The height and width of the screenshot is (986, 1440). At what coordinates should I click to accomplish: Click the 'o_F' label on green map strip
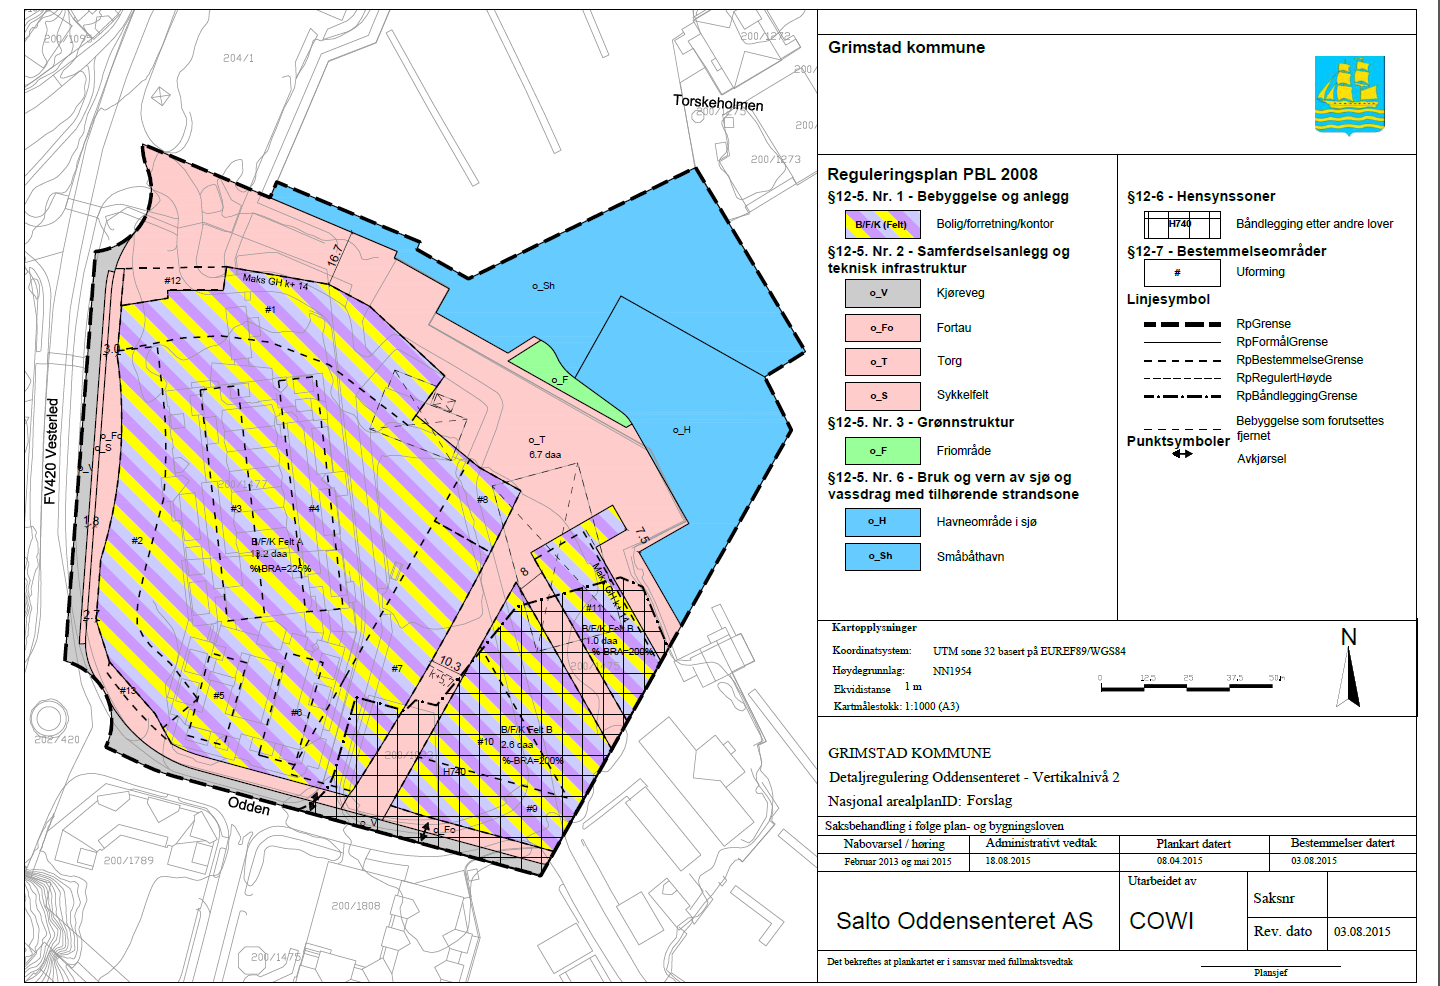point(559,380)
